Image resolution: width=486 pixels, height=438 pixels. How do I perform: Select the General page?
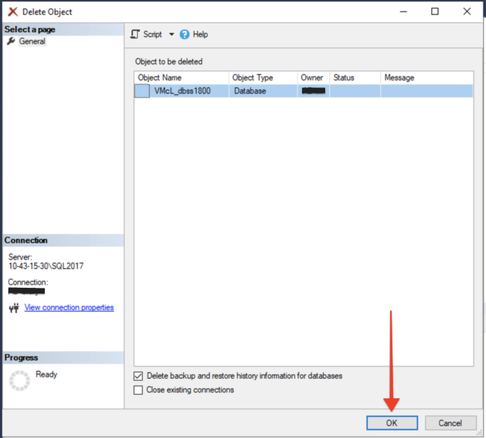coord(32,41)
